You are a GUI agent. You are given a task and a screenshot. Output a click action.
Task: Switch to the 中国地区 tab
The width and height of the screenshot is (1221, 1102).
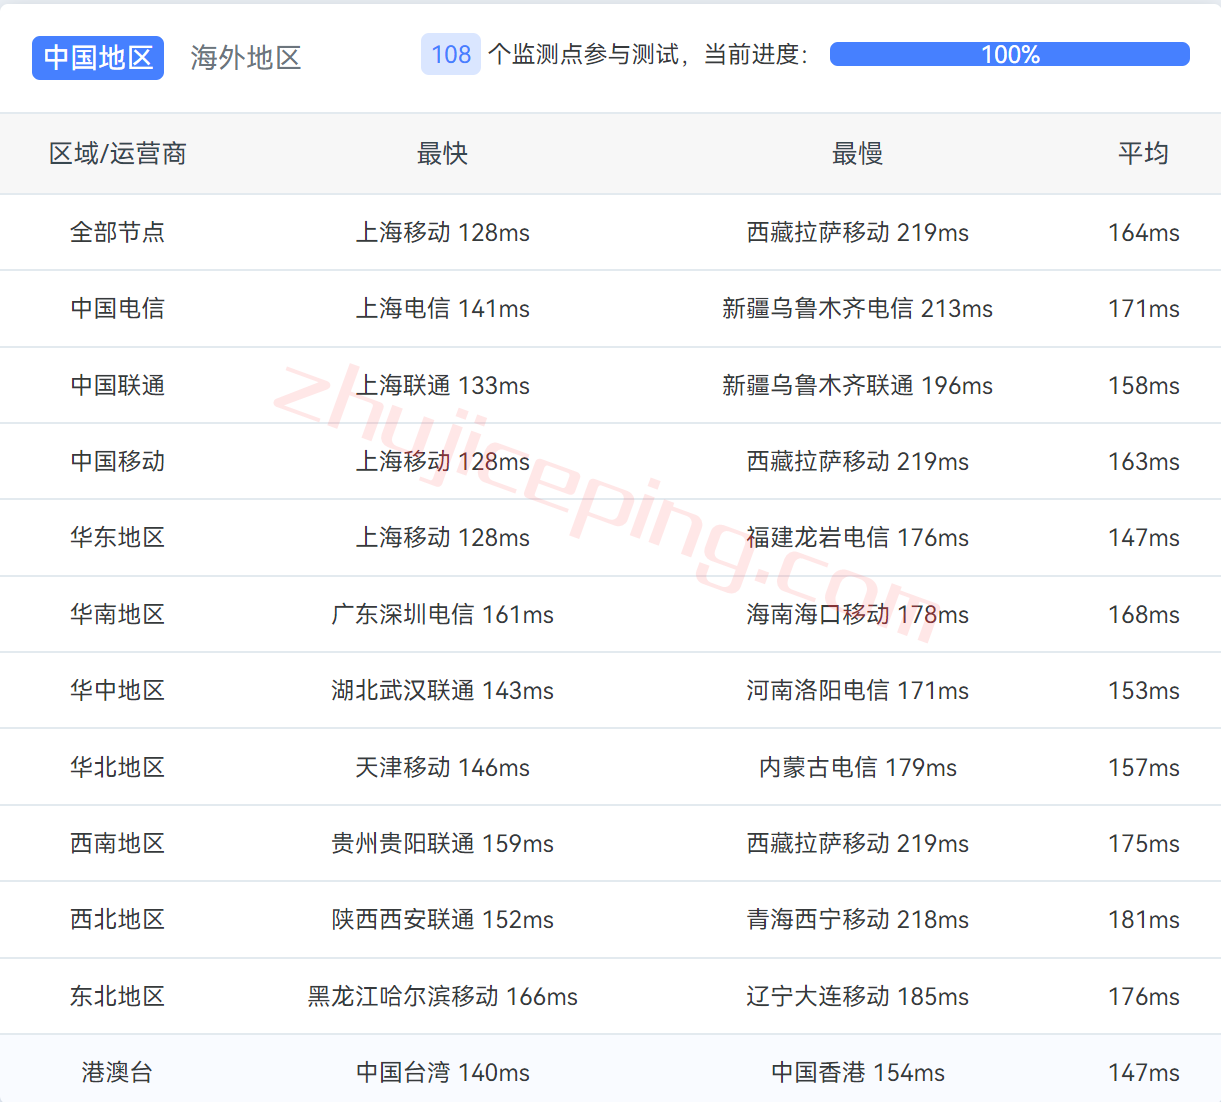pos(98,57)
